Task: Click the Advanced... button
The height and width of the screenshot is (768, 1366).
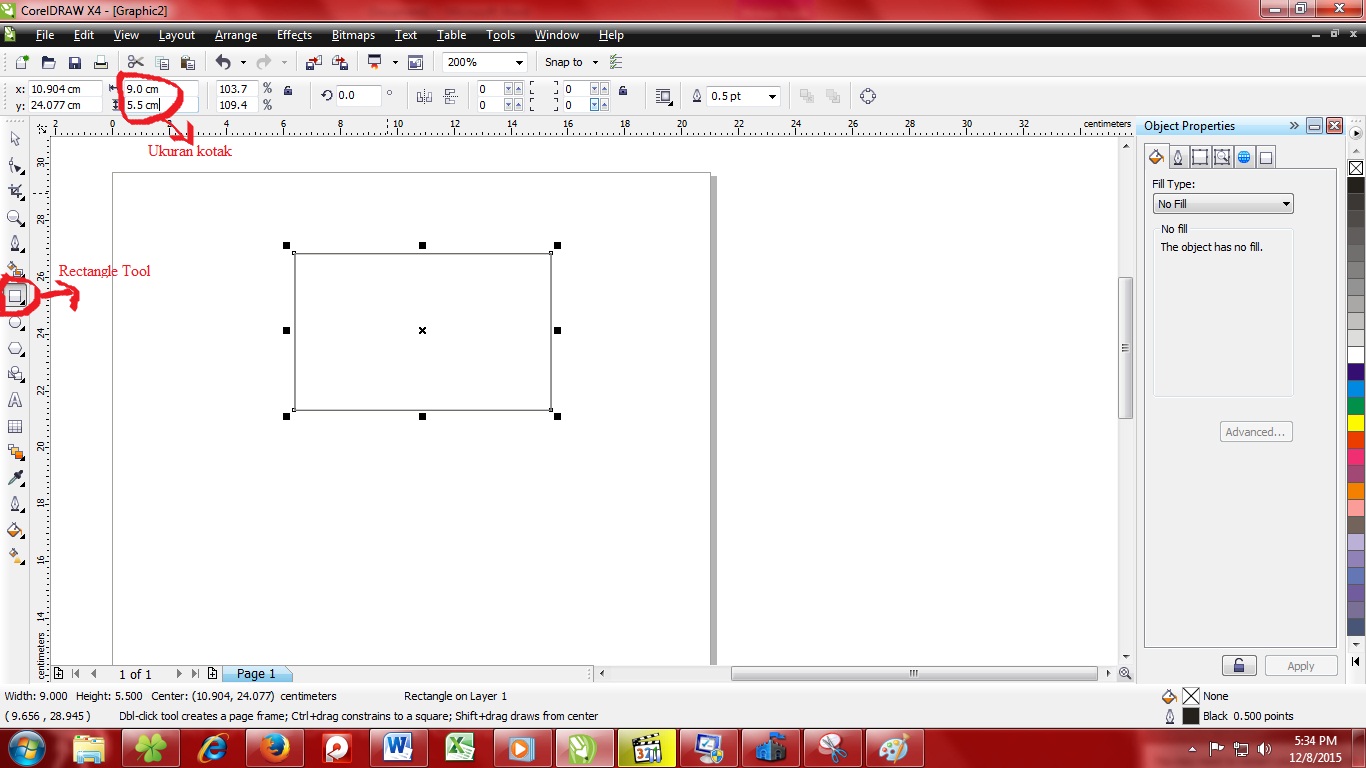Action: (x=1257, y=432)
